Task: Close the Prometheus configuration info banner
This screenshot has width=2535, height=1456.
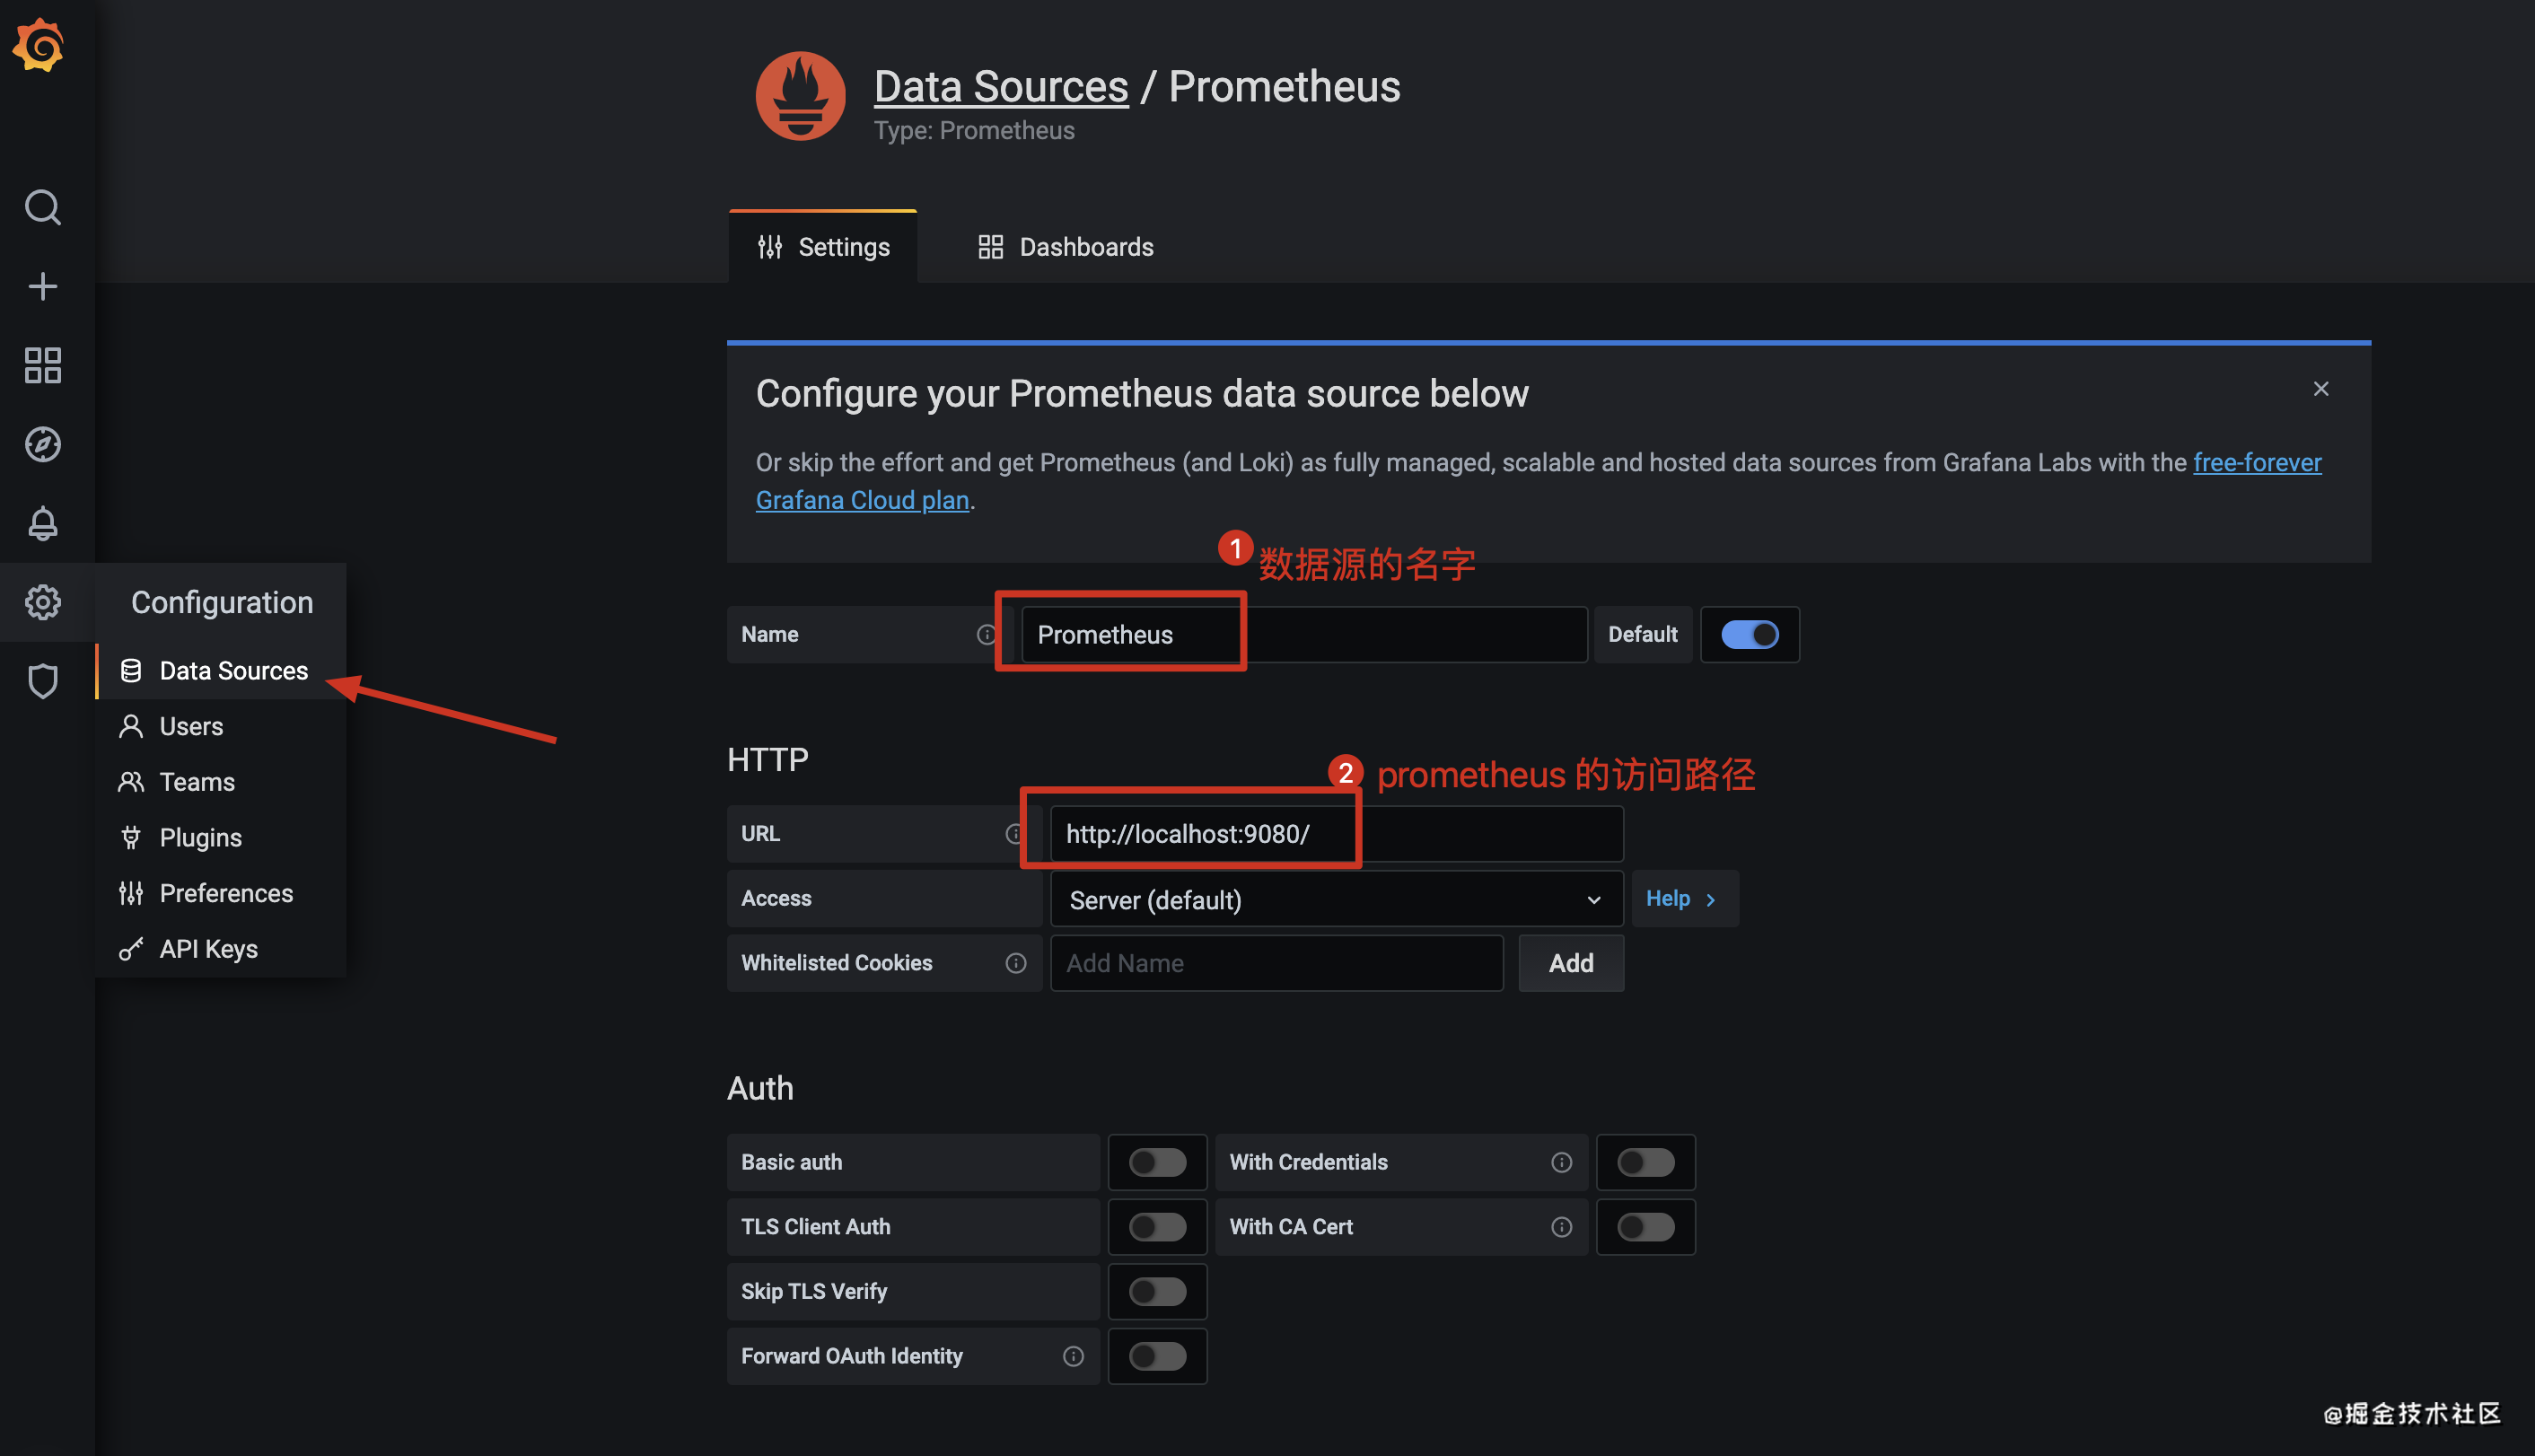Action: pyautogui.click(x=2320, y=389)
